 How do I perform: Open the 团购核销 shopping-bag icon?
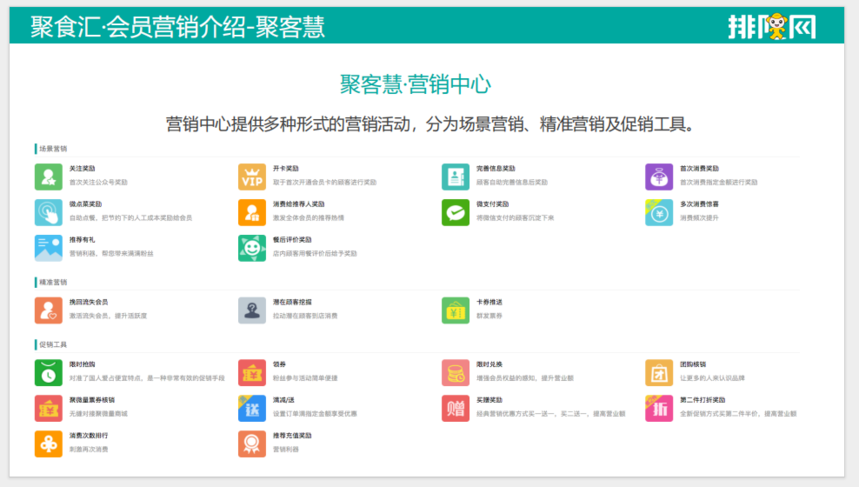pyautogui.click(x=658, y=373)
